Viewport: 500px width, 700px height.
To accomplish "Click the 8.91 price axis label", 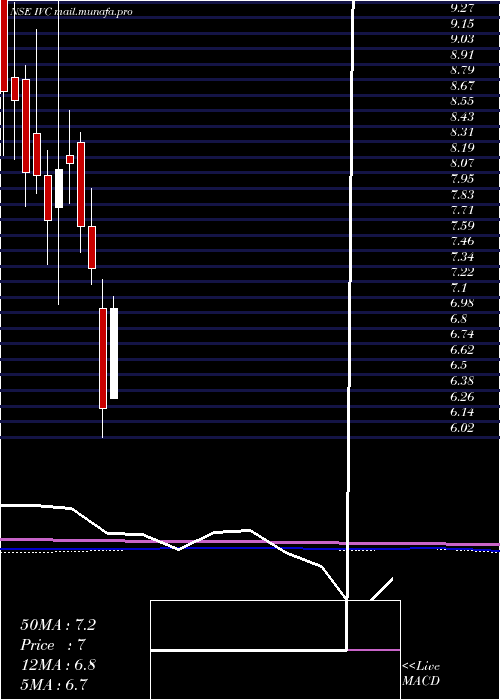I will (x=462, y=54).
